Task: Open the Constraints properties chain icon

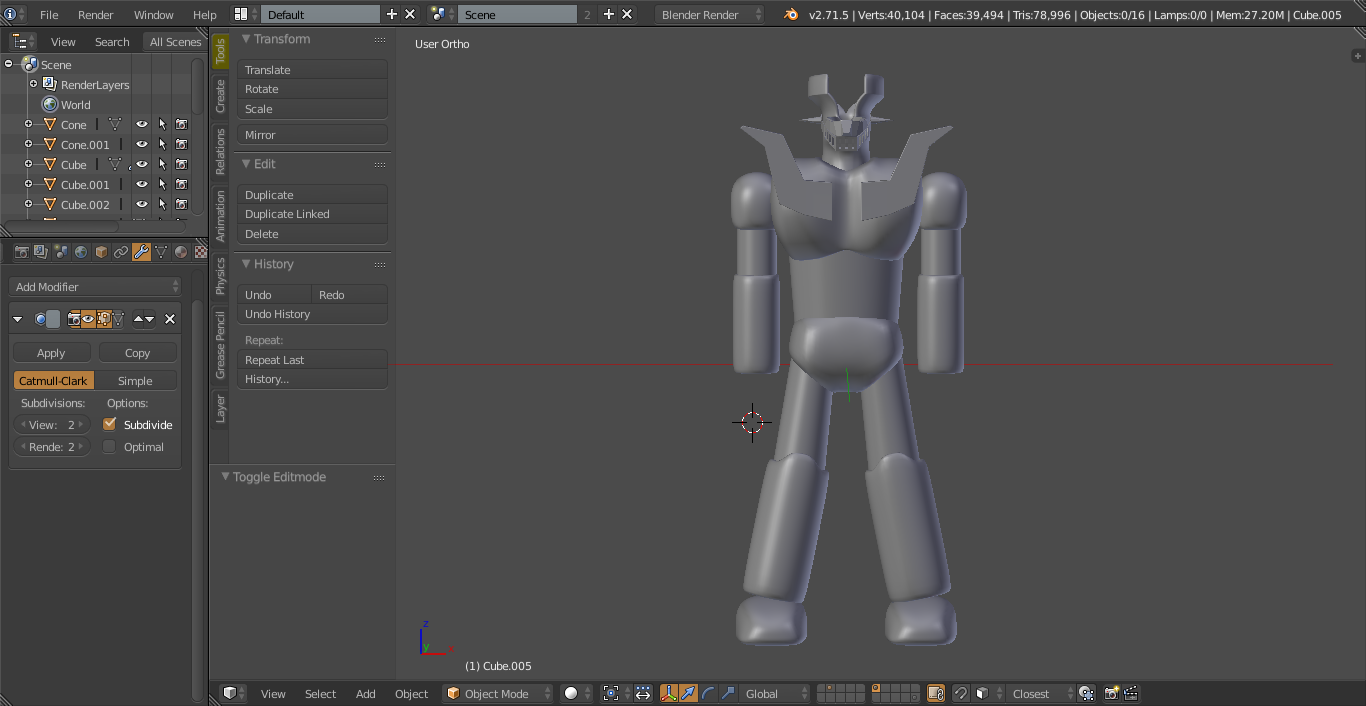Action: pos(121,252)
